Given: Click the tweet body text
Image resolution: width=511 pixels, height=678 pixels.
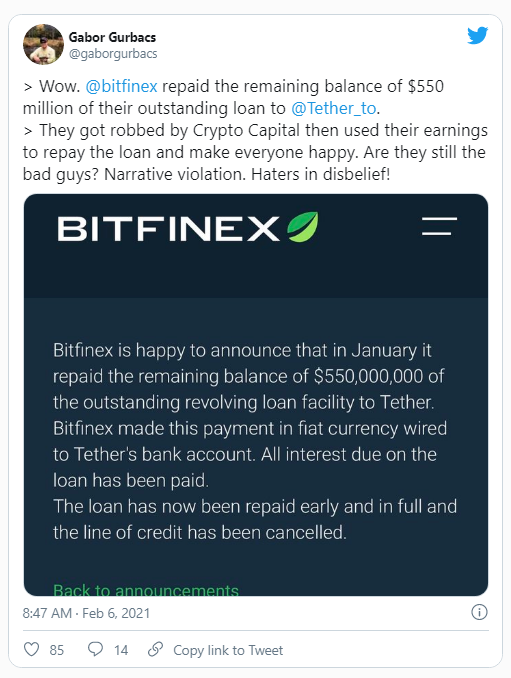Looking at the screenshot, I should pos(255,130).
